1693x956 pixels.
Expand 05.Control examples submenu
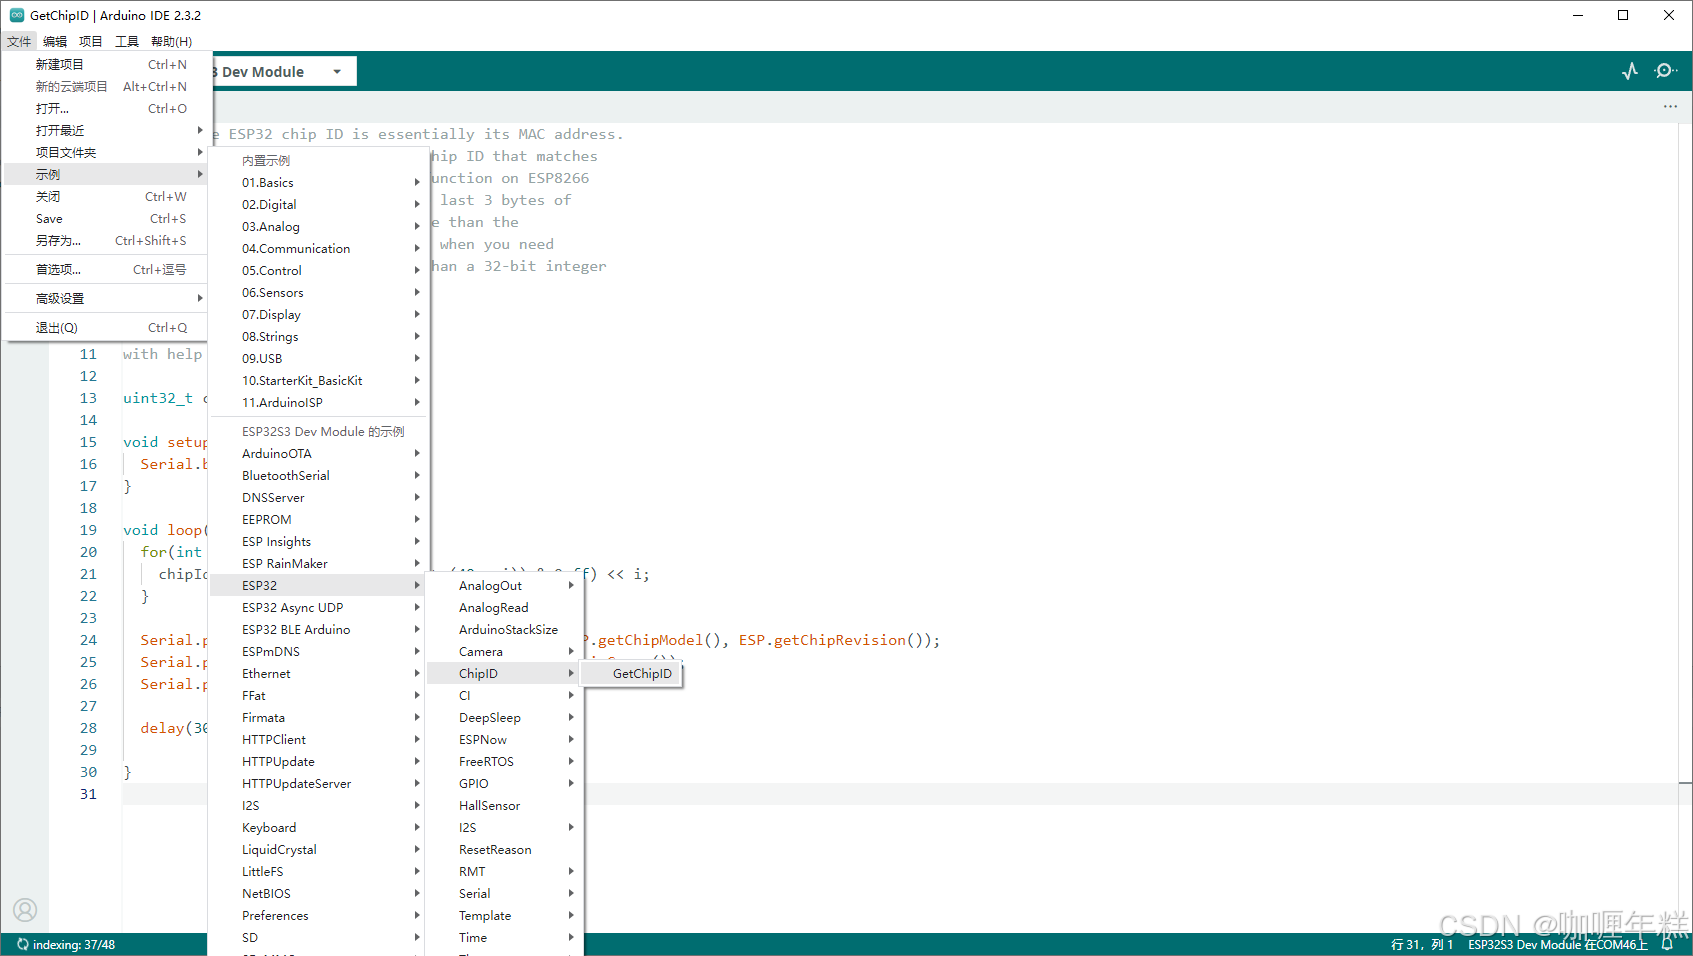(x=318, y=270)
